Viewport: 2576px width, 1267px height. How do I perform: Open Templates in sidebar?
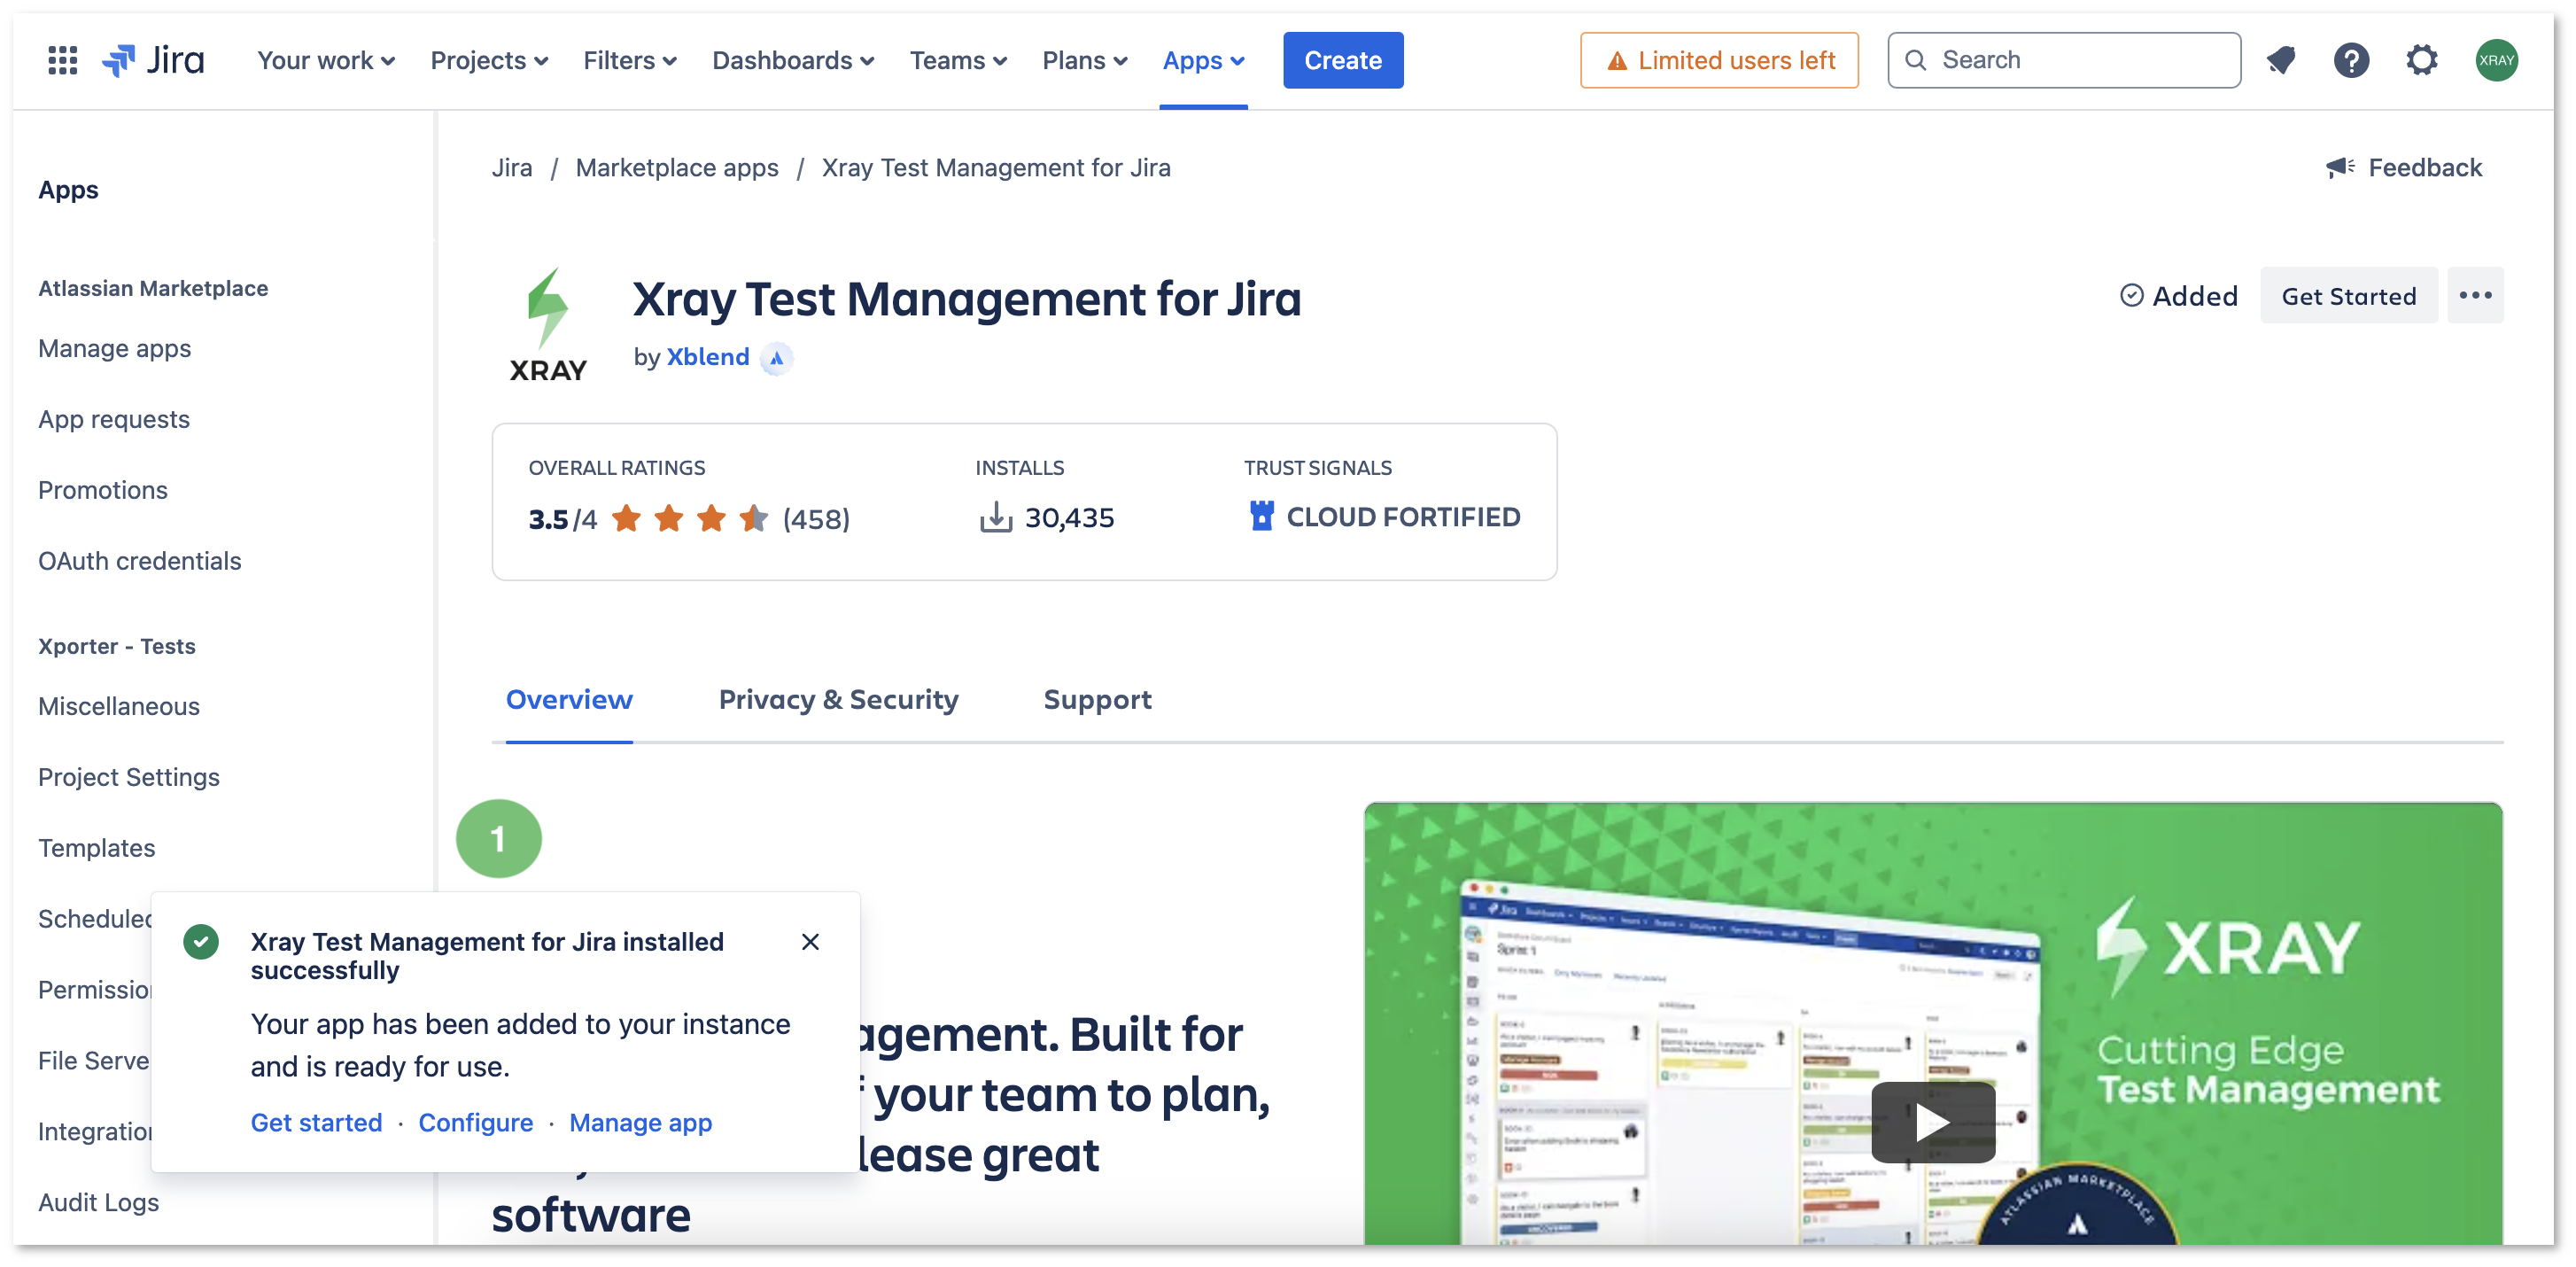pyautogui.click(x=97, y=849)
